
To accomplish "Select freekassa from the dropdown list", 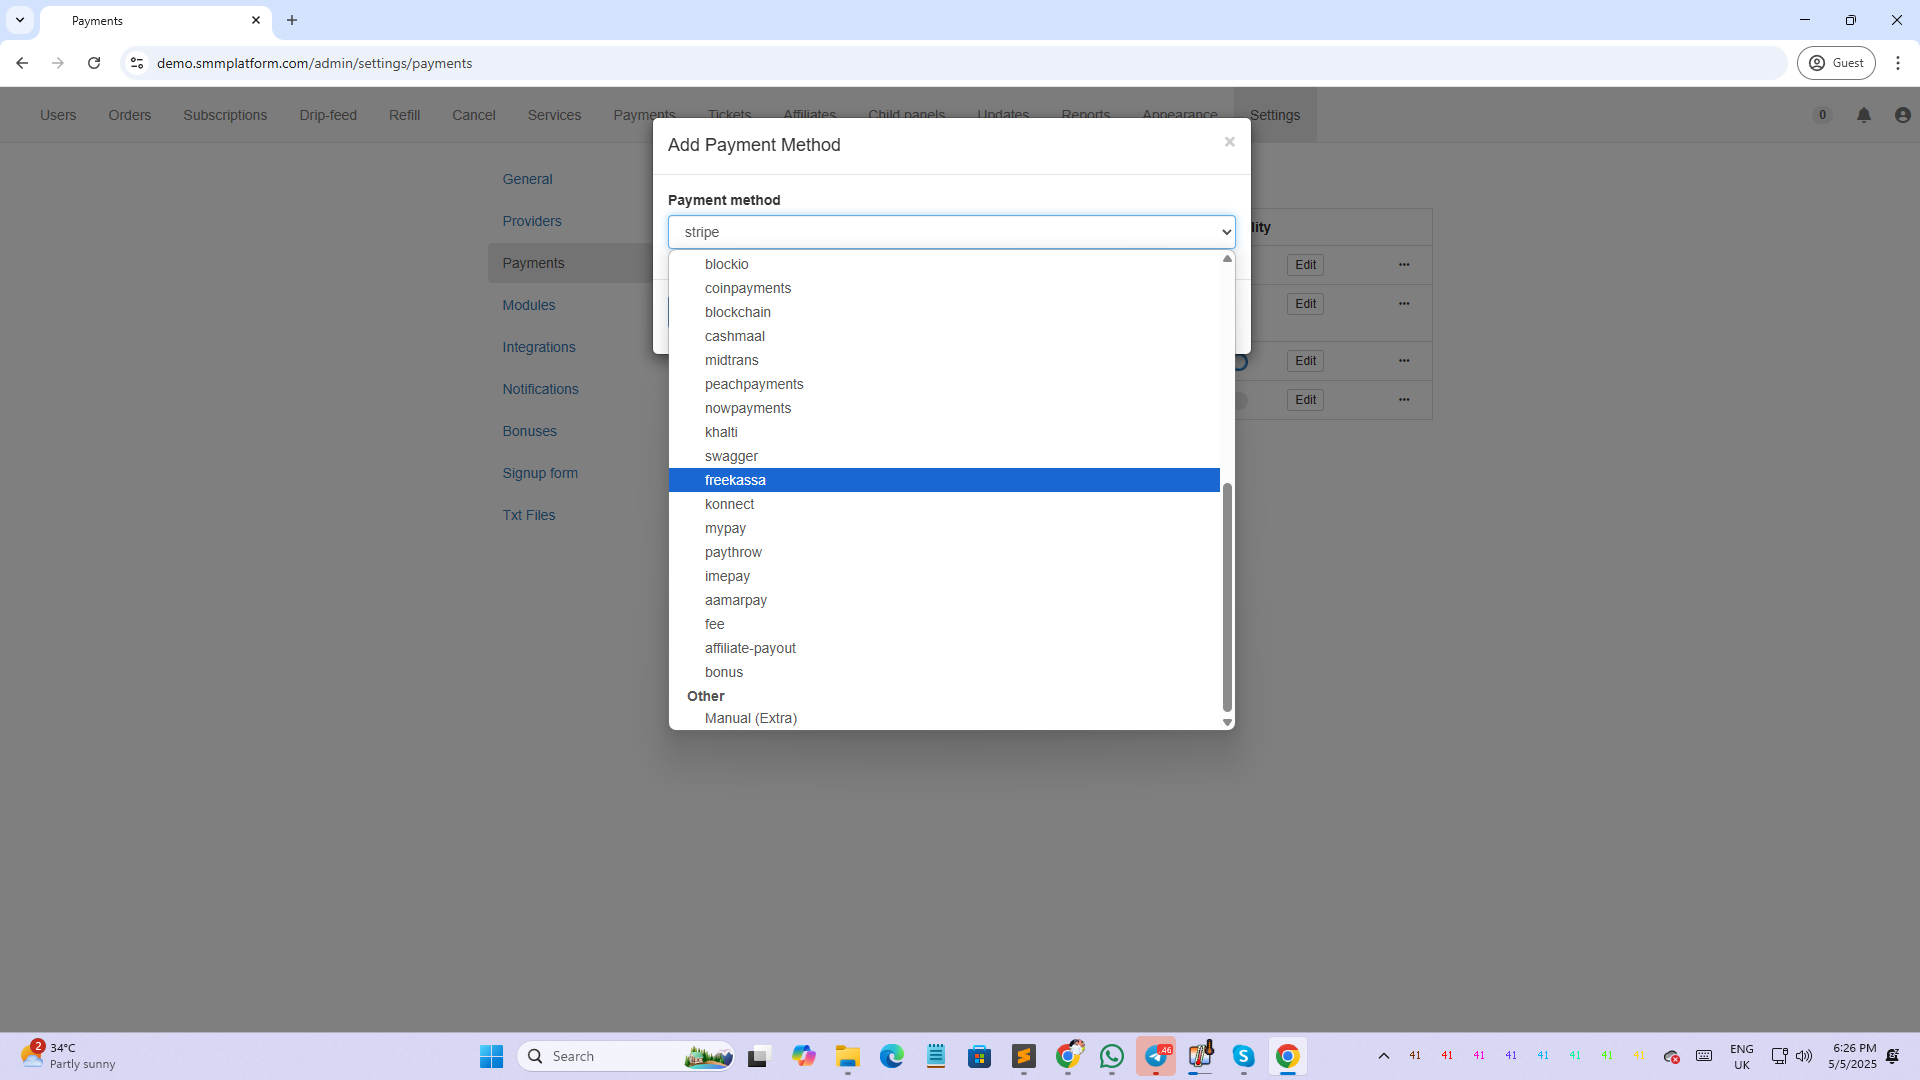I will point(735,480).
